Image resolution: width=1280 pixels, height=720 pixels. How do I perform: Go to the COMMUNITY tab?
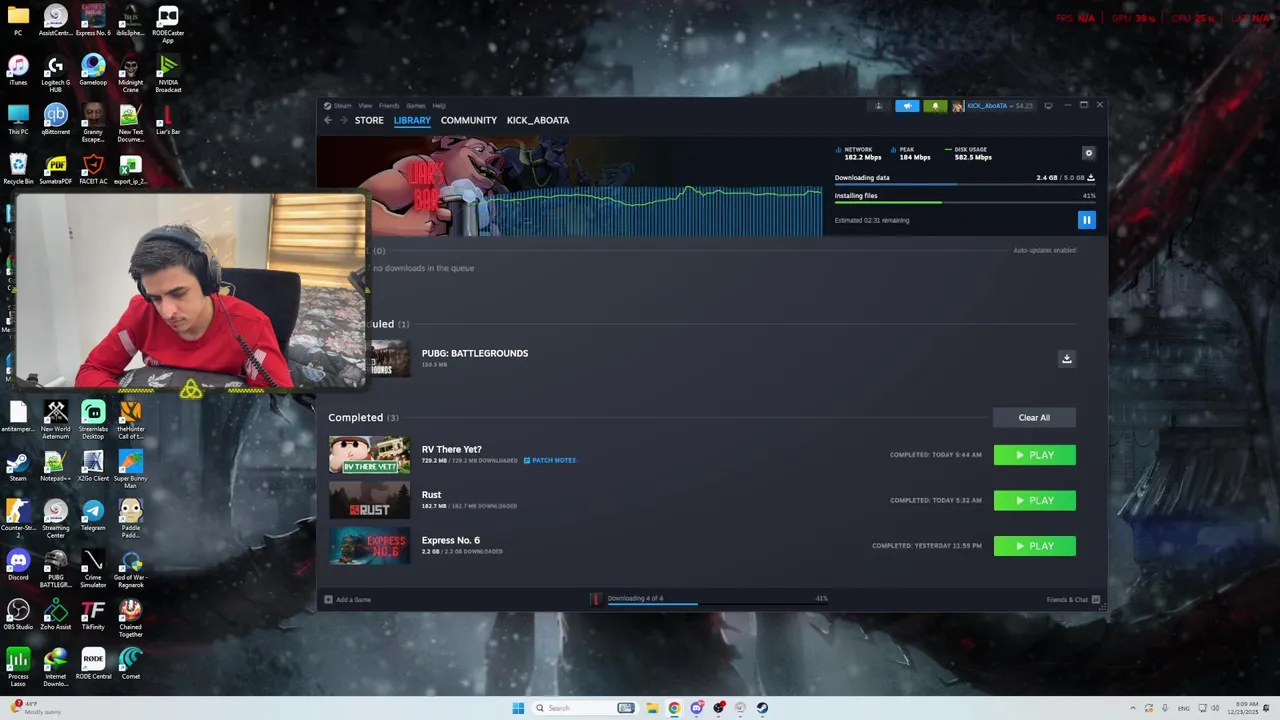(469, 120)
